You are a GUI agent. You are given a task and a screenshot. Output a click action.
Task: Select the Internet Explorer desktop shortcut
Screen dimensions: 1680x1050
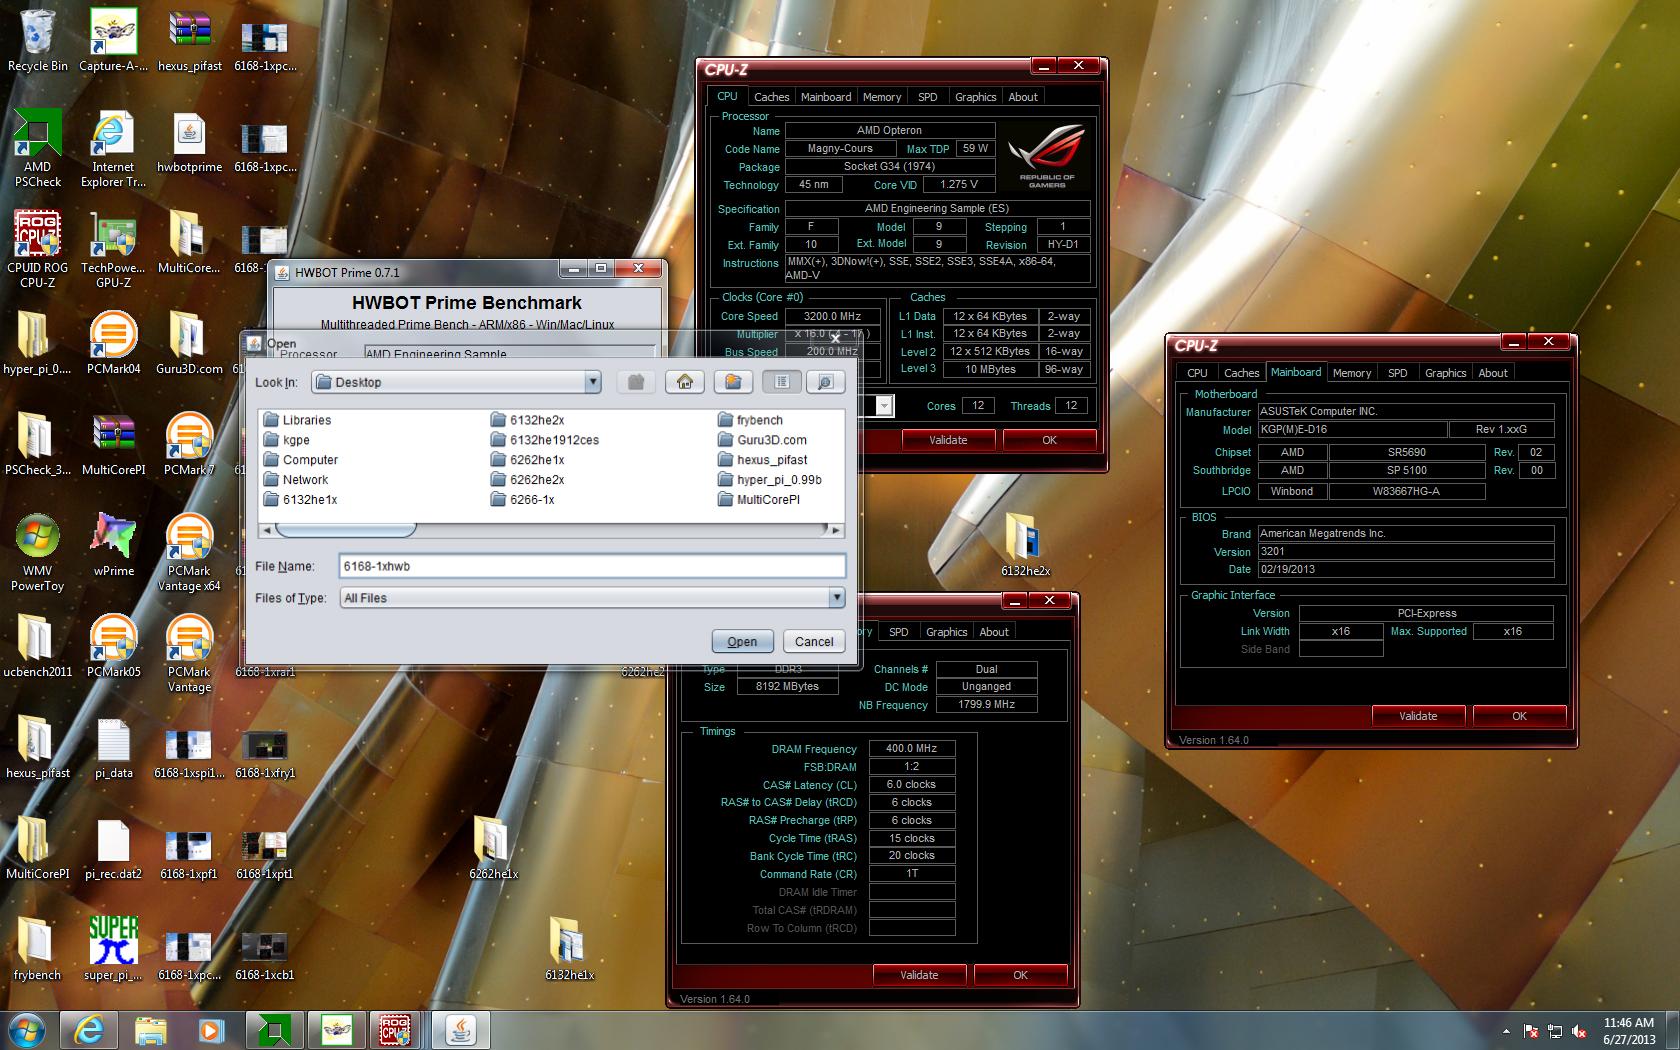coord(113,148)
